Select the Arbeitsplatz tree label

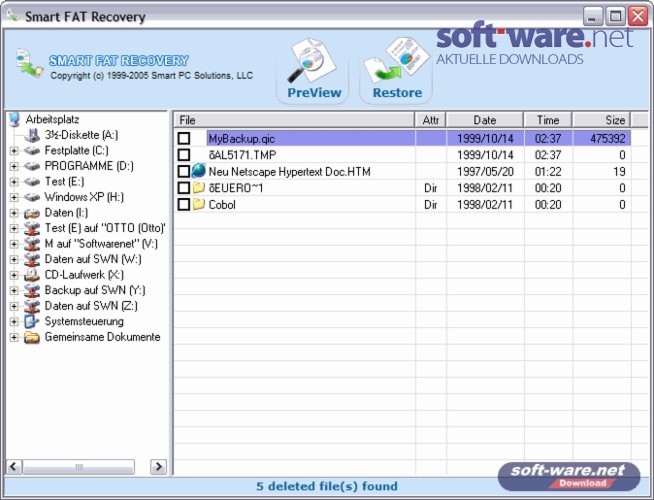click(53, 120)
